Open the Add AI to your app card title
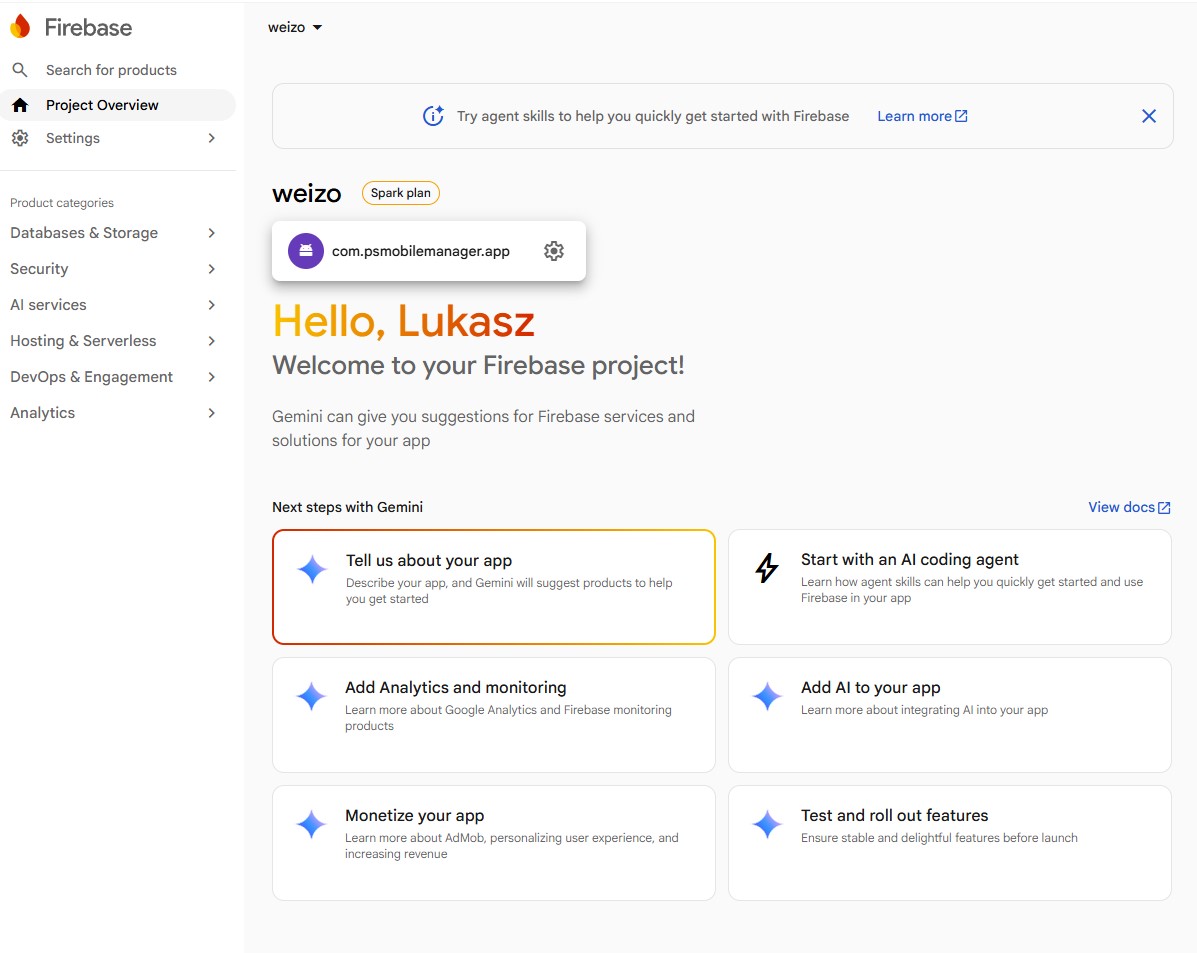The image size is (1197, 953). [x=870, y=687]
